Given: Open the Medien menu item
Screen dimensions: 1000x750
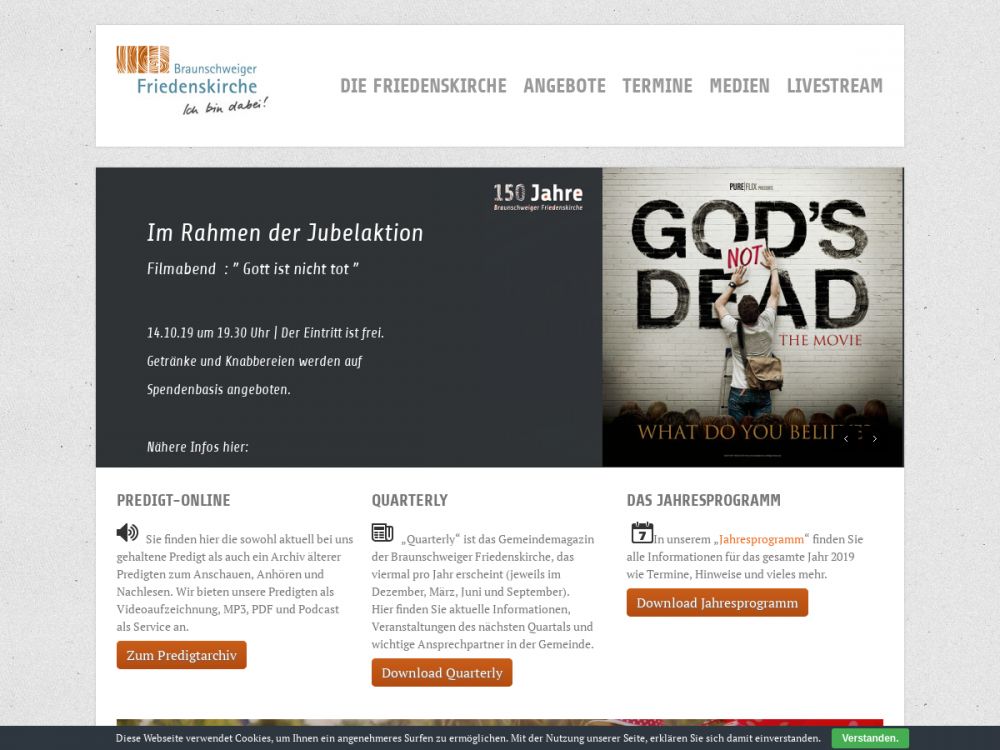Looking at the screenshot, I should pos(739,86).
